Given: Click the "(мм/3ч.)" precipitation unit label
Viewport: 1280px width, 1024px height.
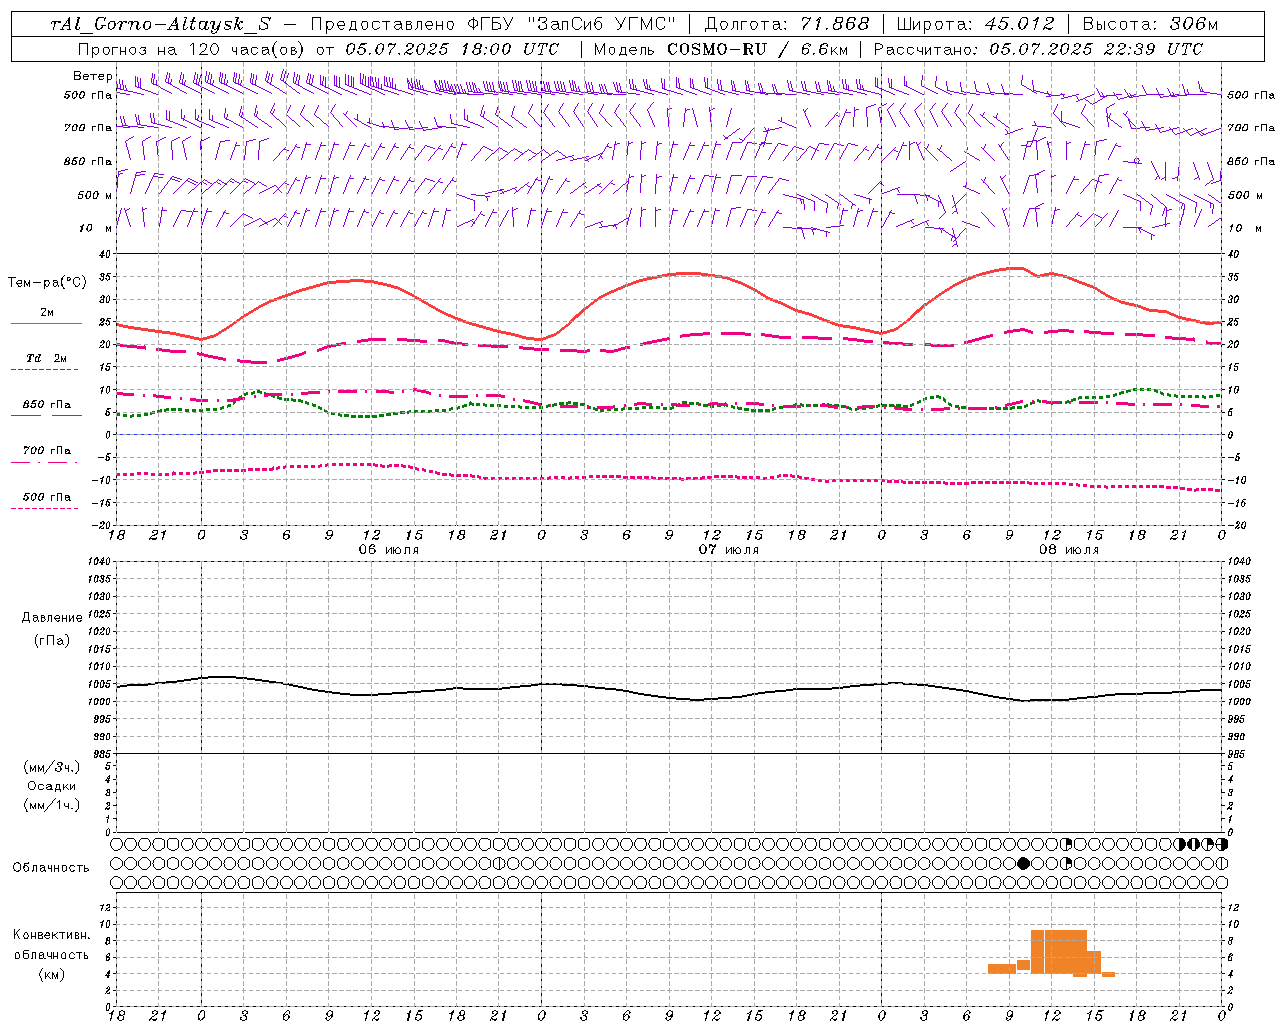Looking at the screenshot, I should click(52, 767).
